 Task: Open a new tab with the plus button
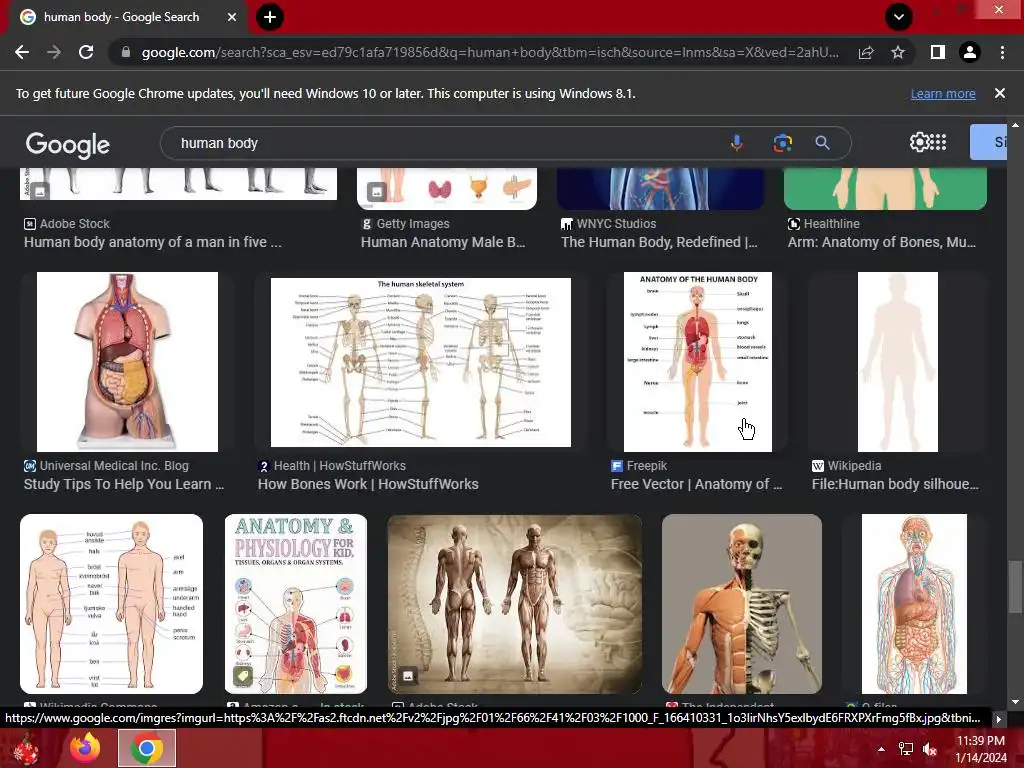coord(270,17)
